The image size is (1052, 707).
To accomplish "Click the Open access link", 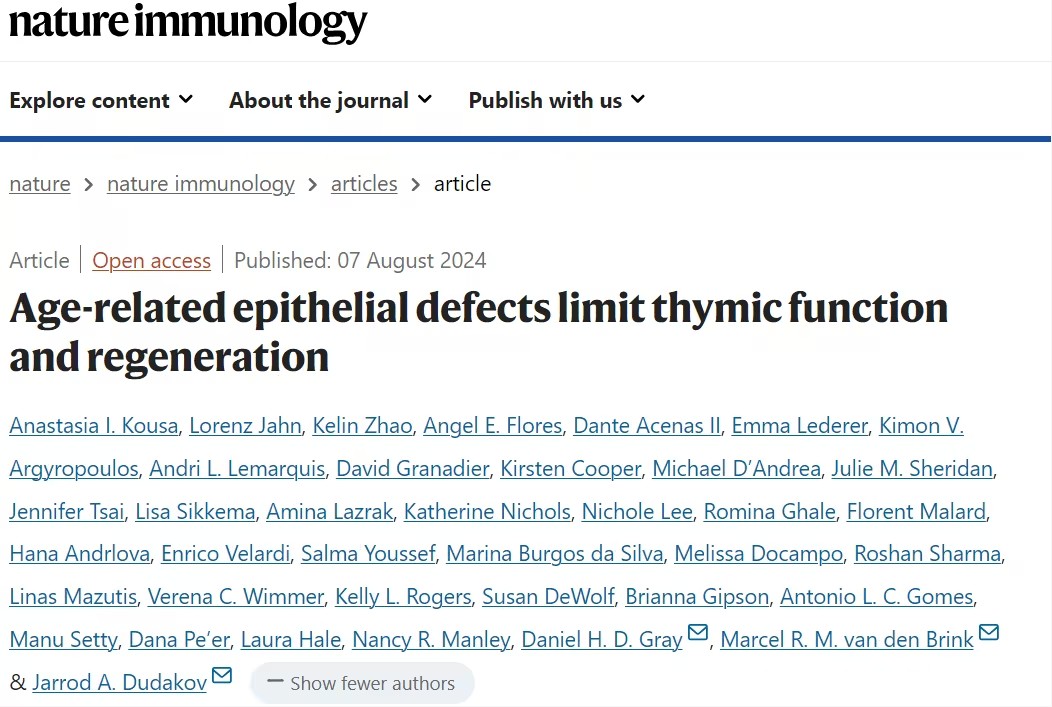I will coord(152,261).
